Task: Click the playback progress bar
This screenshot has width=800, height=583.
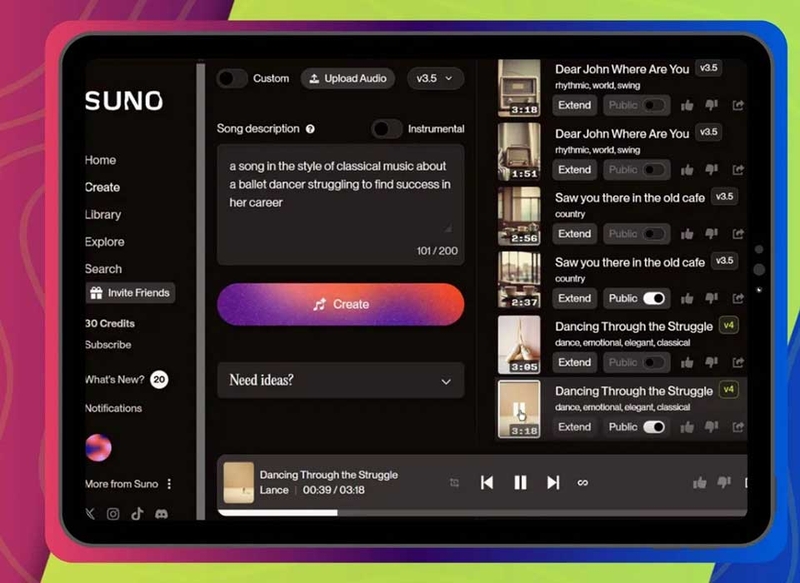Action: [x=482, y=513]
